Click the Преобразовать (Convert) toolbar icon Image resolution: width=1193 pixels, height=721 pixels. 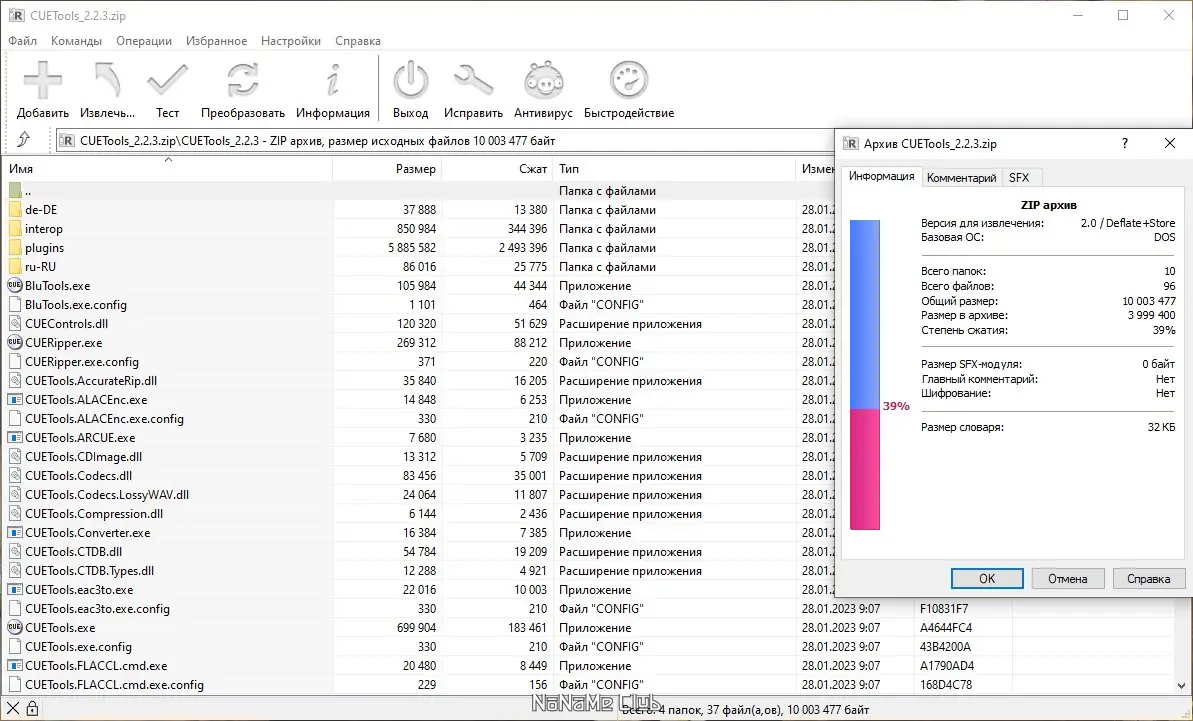243,80
